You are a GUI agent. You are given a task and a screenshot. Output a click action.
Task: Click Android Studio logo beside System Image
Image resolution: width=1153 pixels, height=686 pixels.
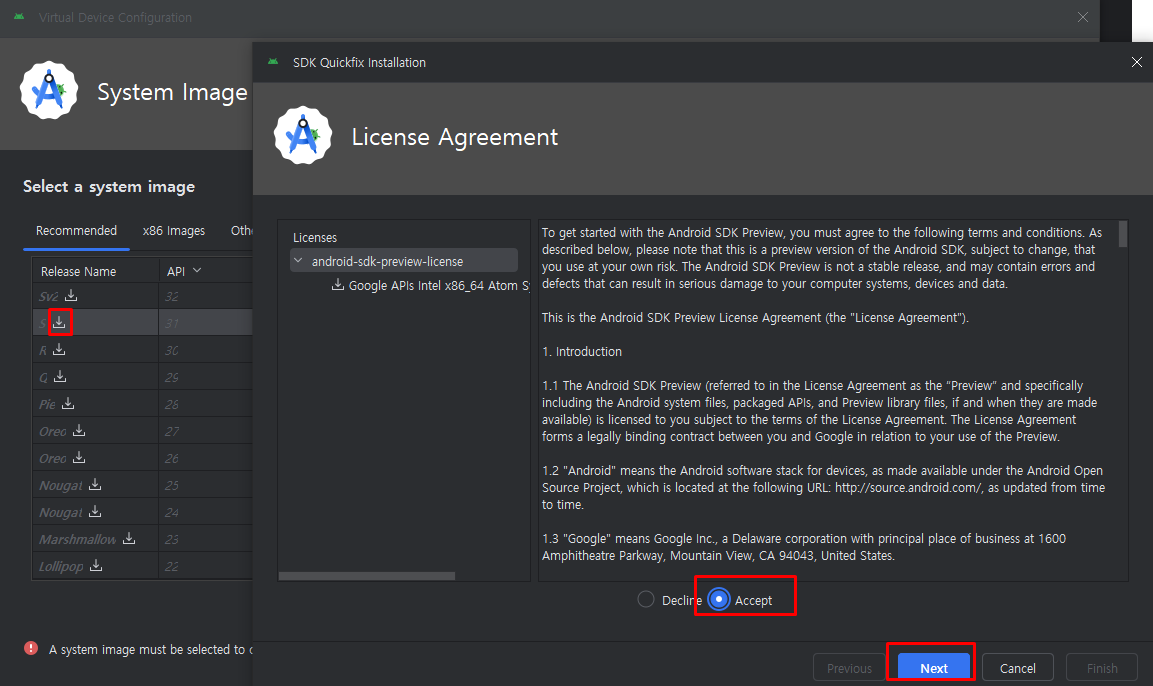(x=49, y=90)
